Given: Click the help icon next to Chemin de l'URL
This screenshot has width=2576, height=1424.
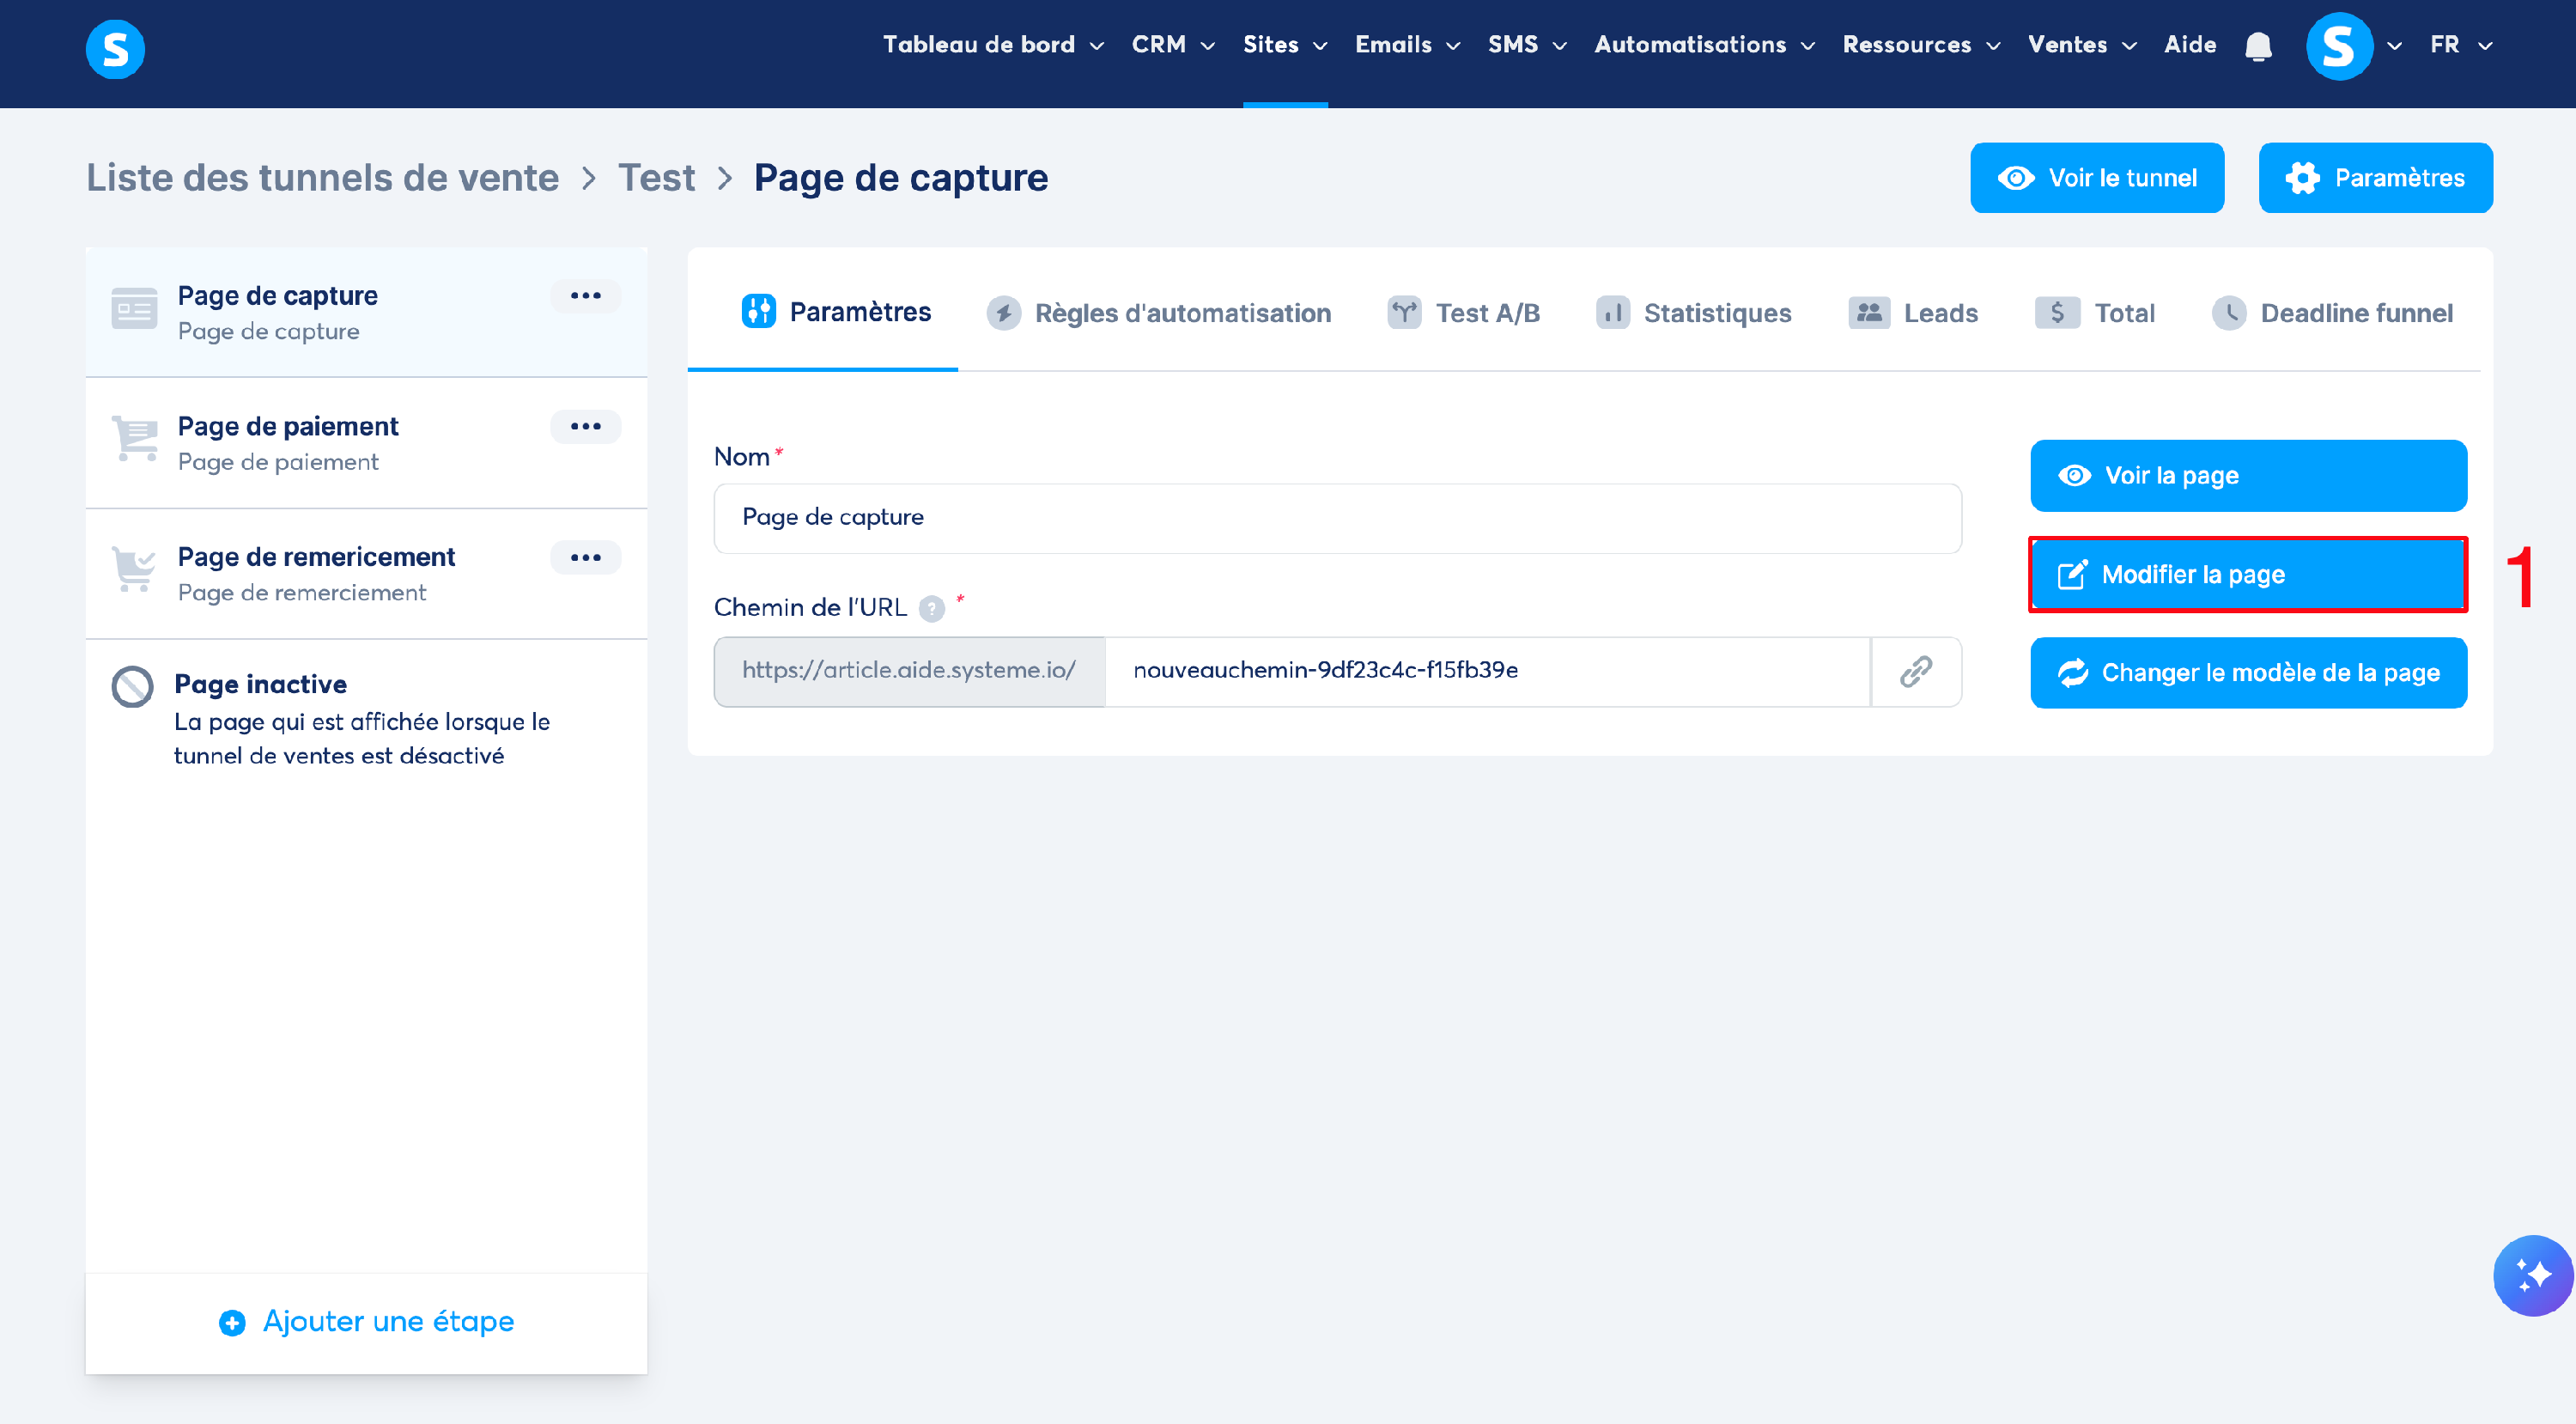Looking at the screenshot, I should (931, 609).
